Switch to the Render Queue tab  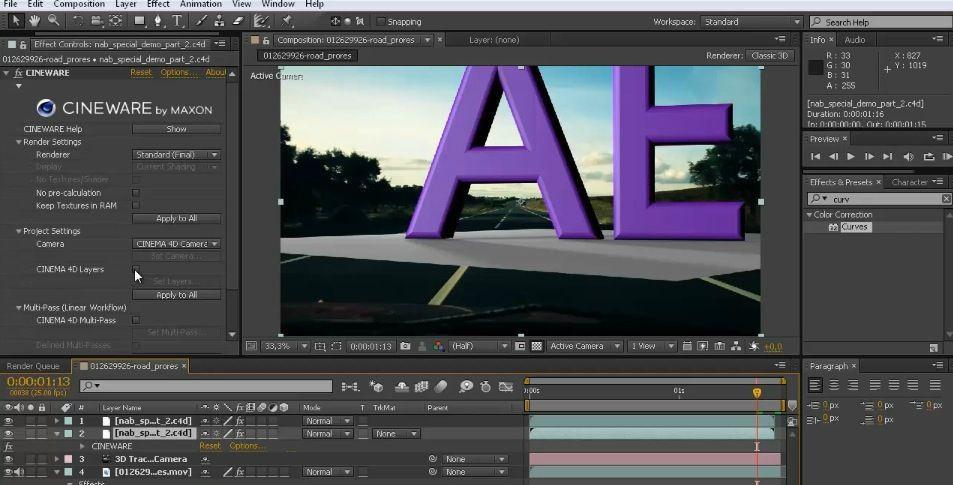33,366
